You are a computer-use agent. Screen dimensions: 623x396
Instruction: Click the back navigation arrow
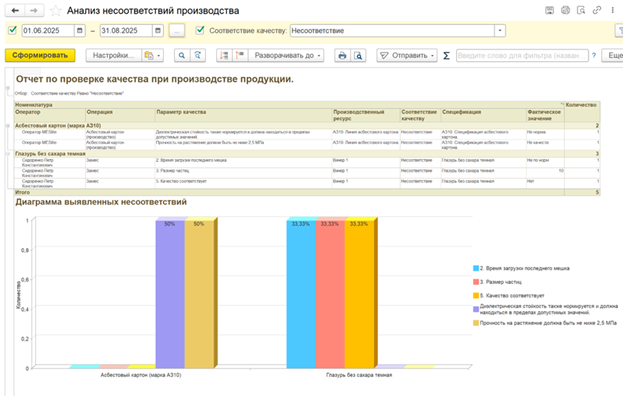[15, 11]
